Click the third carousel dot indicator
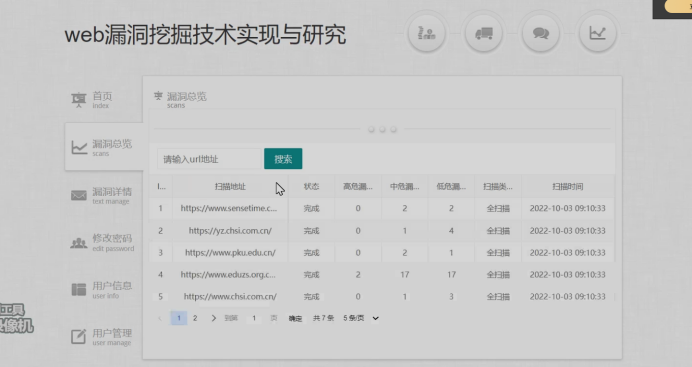 pyautogui.click(x=393, y=129)
